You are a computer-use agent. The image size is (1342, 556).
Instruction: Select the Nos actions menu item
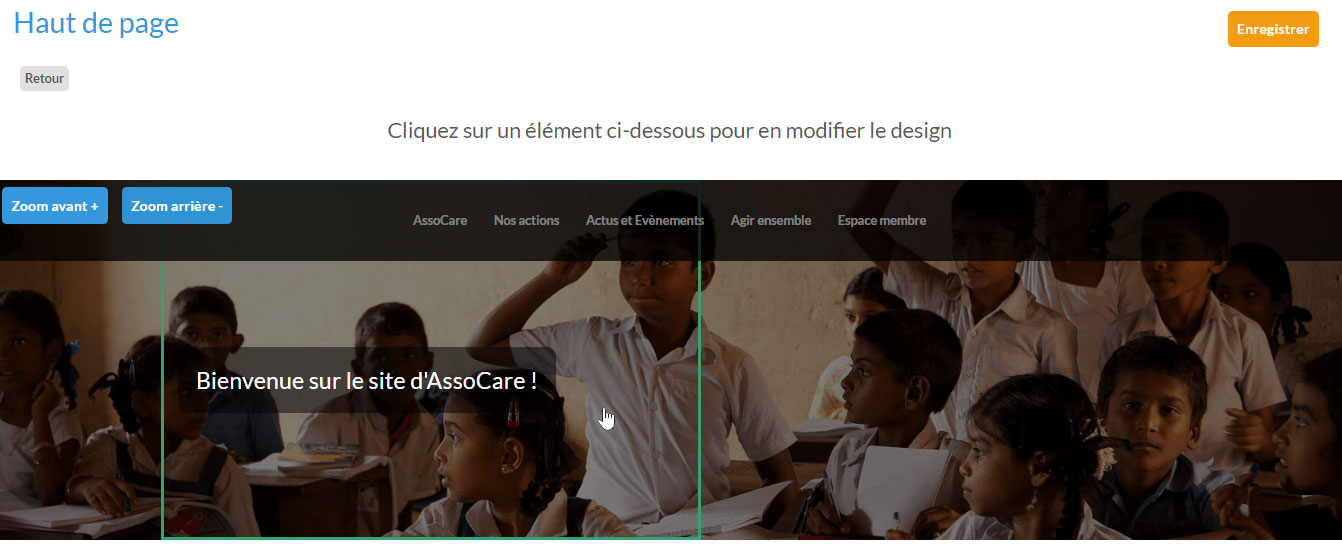coord(526,220)
